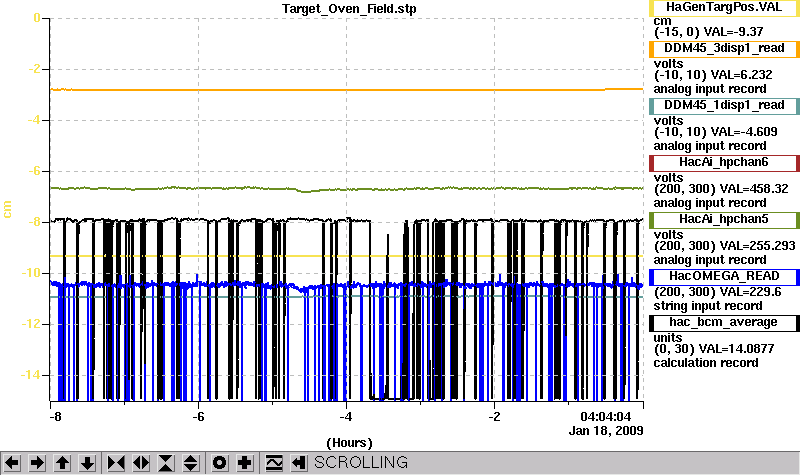Pan the graph down with down arrow
The image size is (800, 475).
click(87, 463)
